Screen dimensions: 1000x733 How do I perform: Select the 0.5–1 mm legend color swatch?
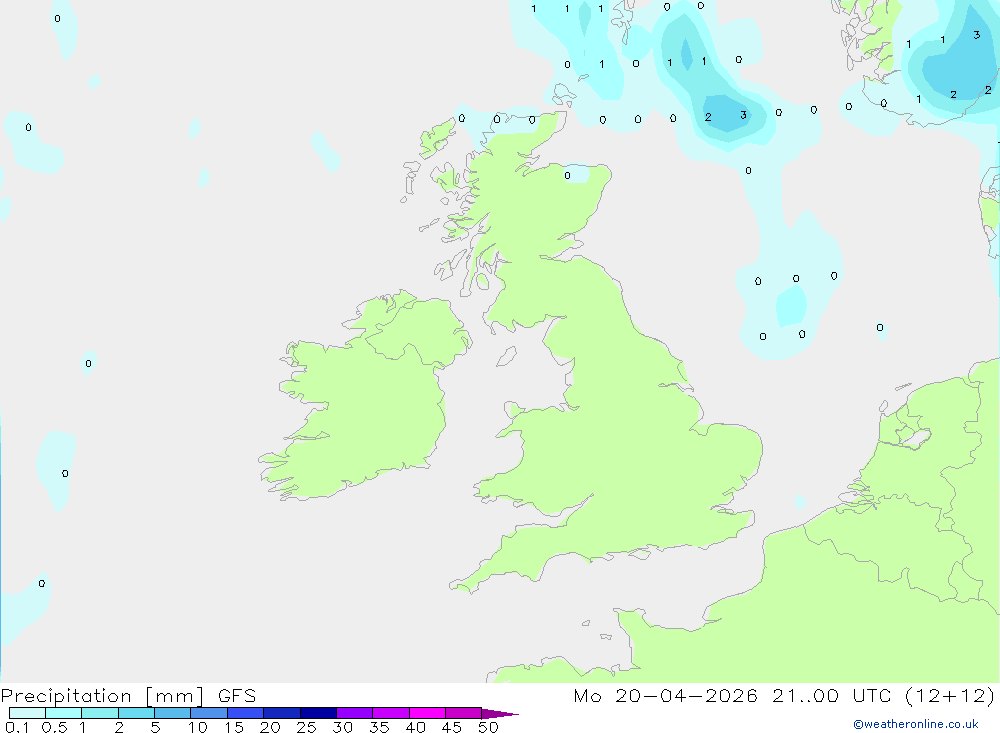pos(64,713)
